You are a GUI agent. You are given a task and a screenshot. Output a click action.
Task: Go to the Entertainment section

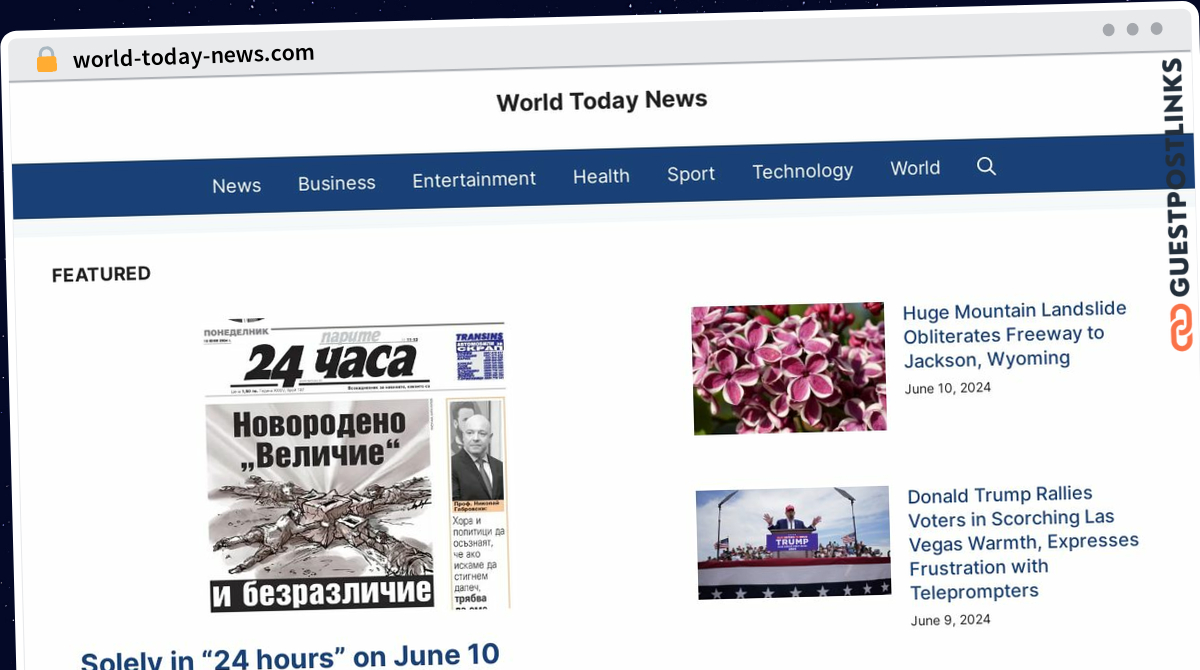(x=474, y=179)
